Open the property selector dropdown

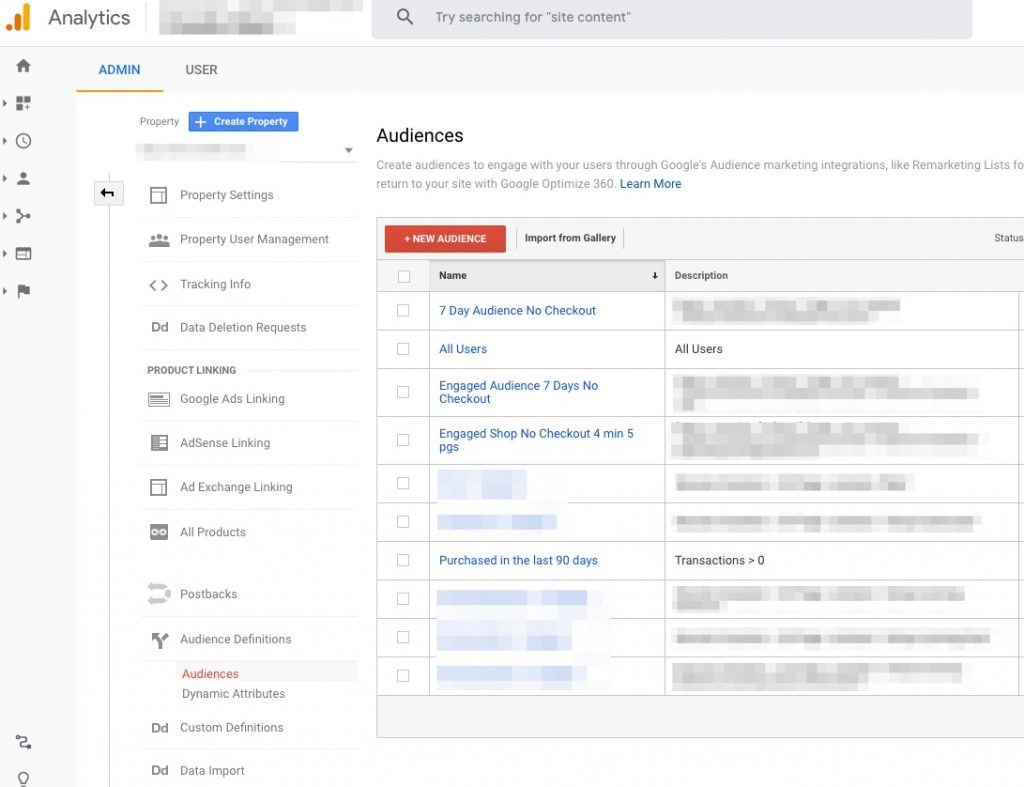(x=349, y=149)
